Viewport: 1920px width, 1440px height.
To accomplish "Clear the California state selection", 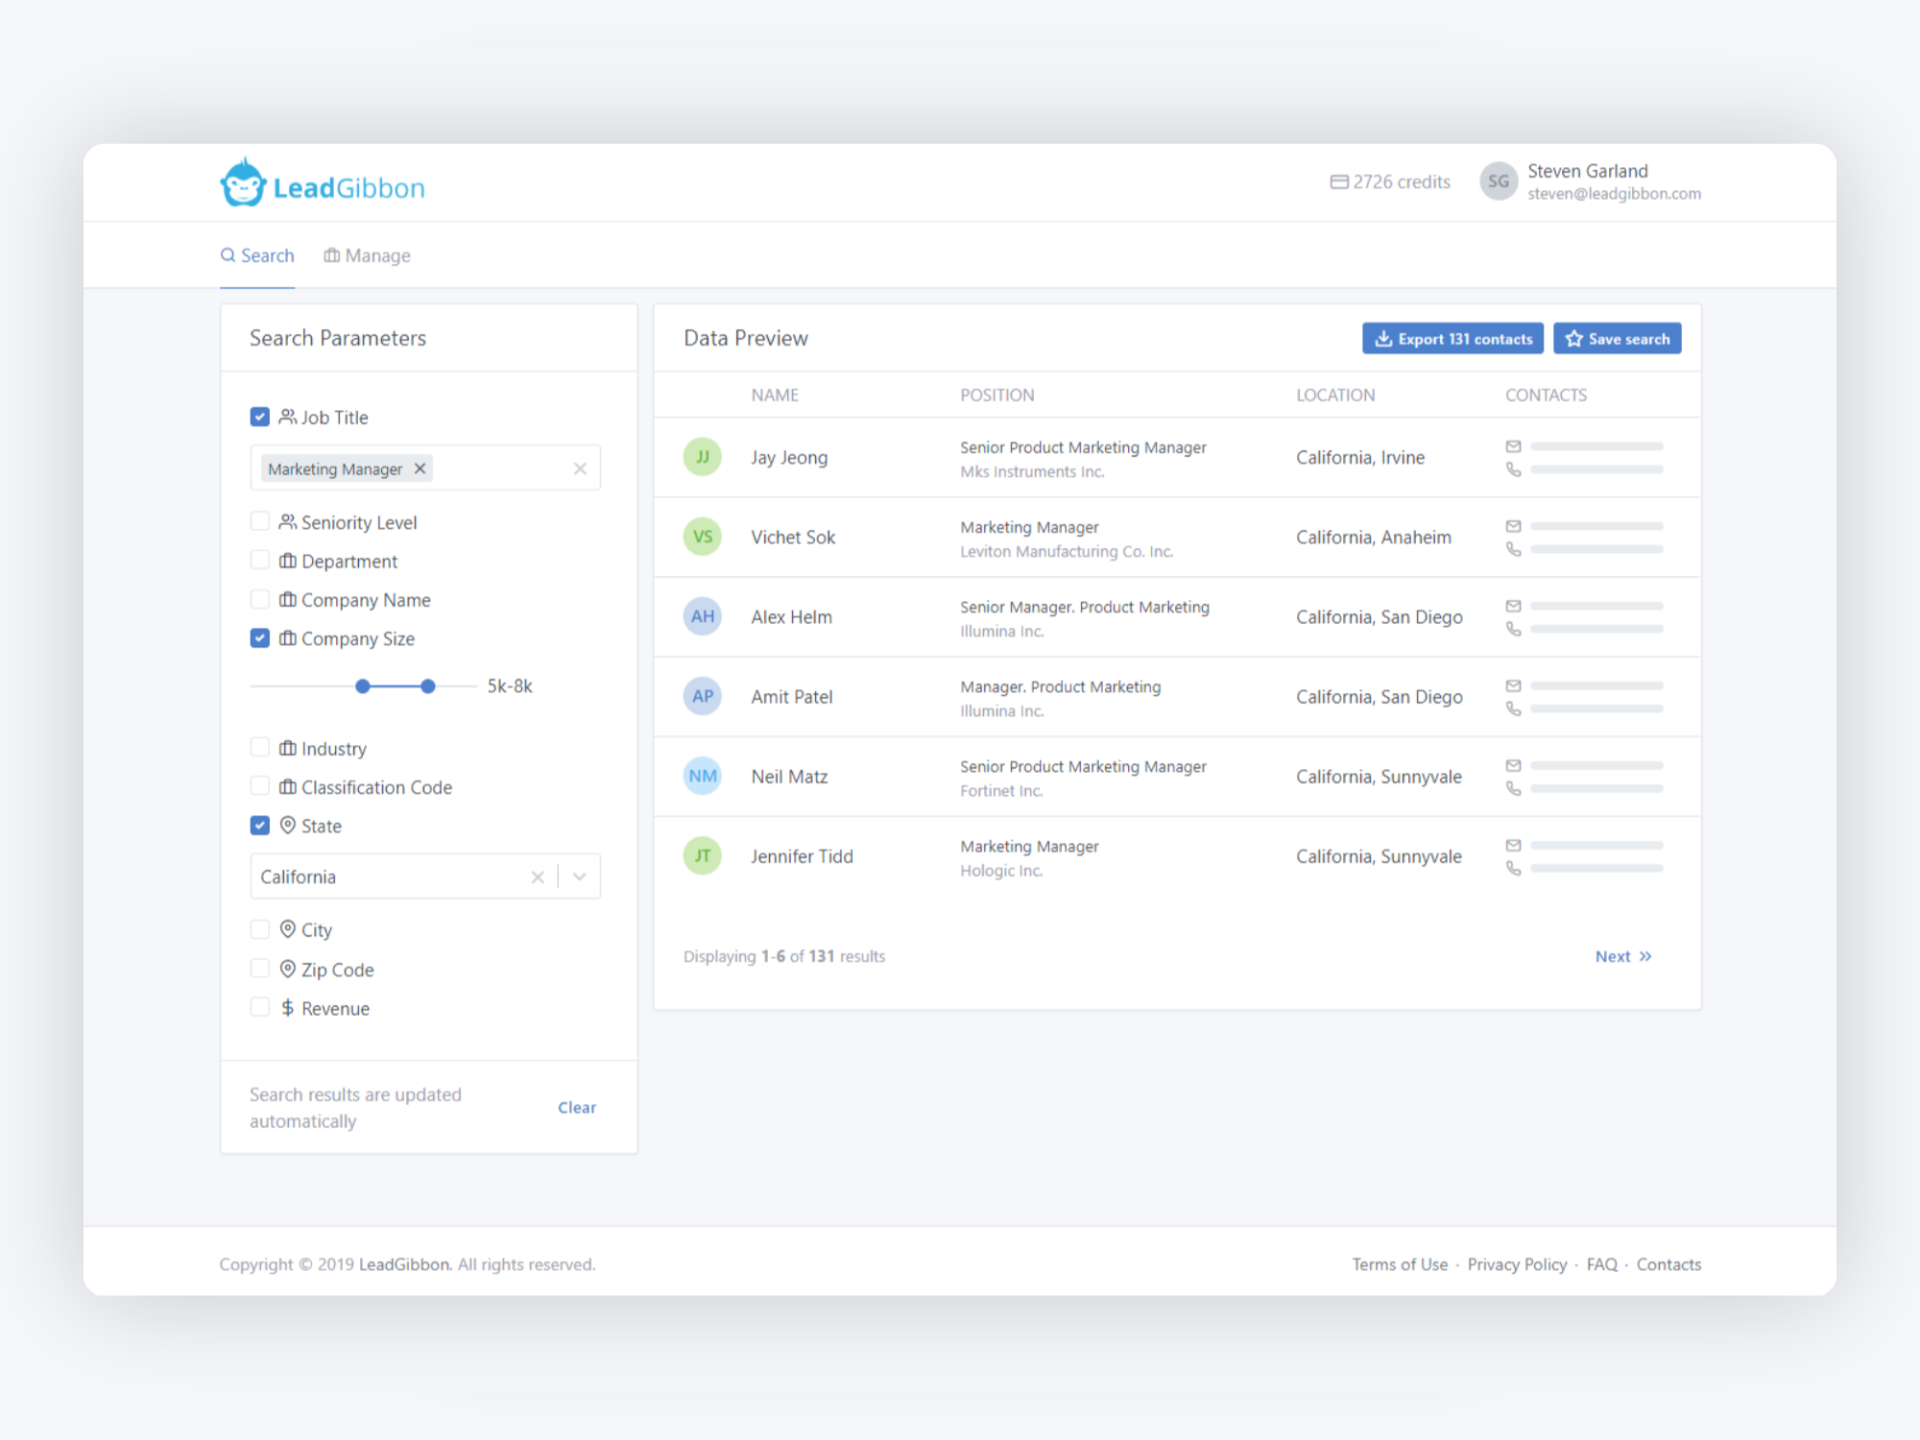I will tap(537, 877).
